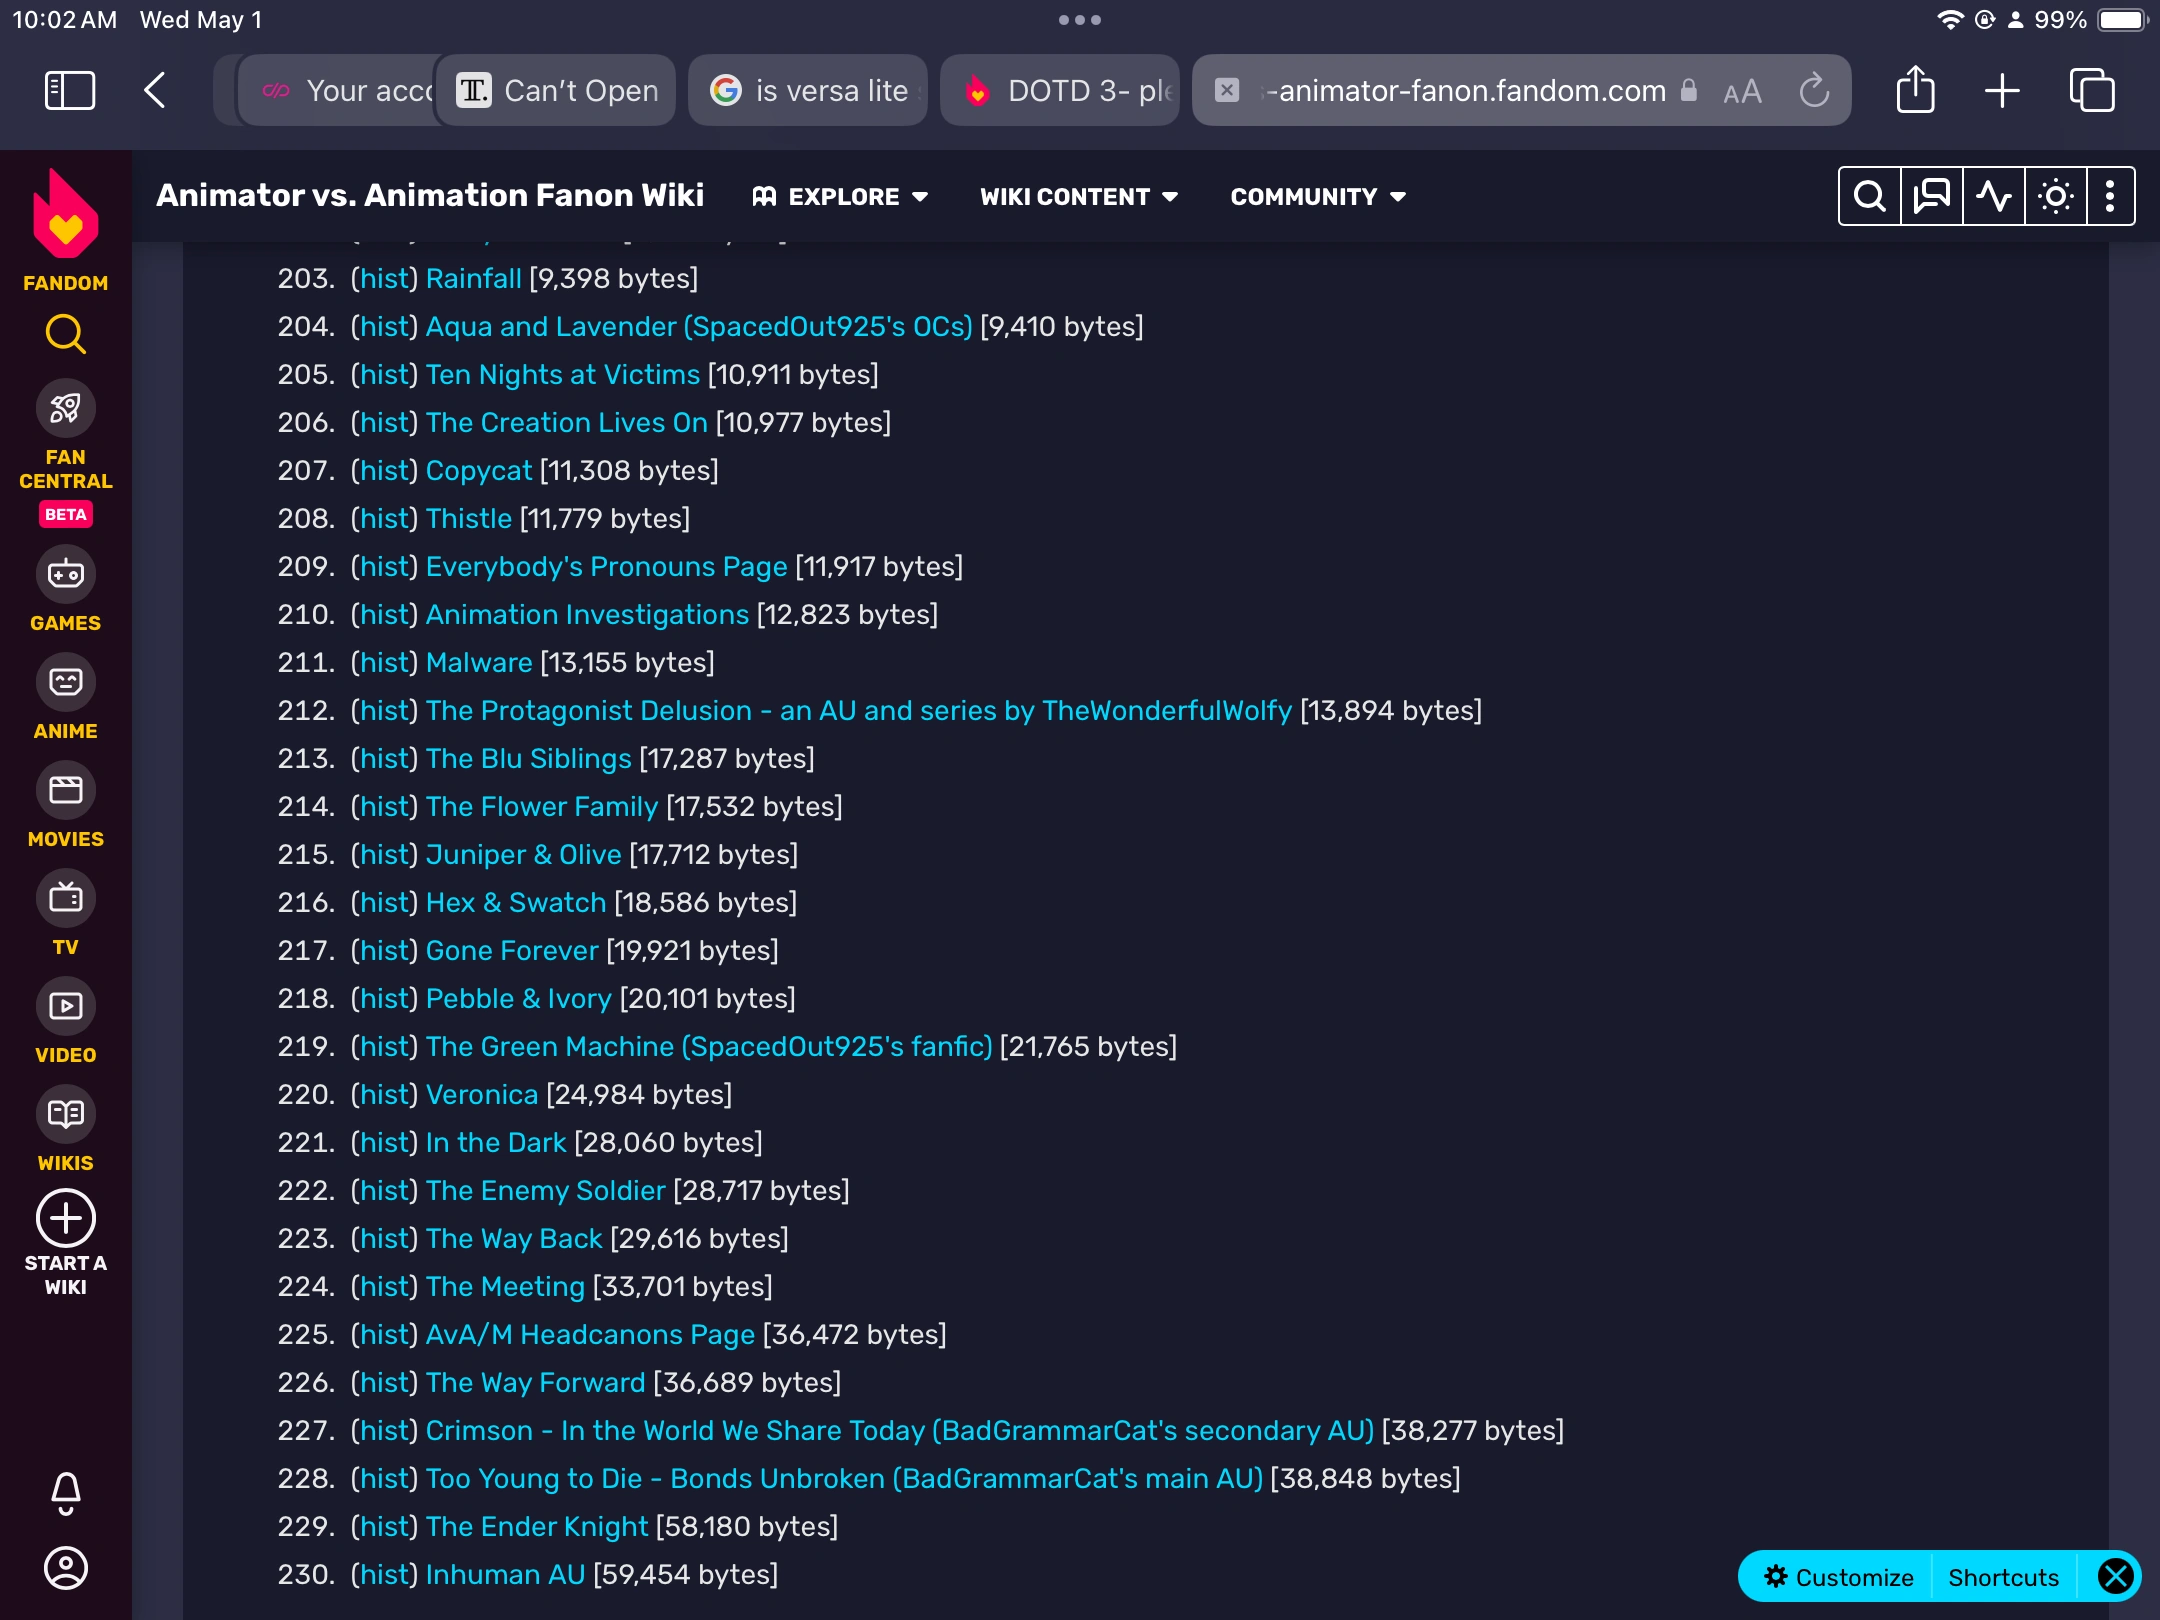Switch to the 'is versa lite' Google tab

808,91
